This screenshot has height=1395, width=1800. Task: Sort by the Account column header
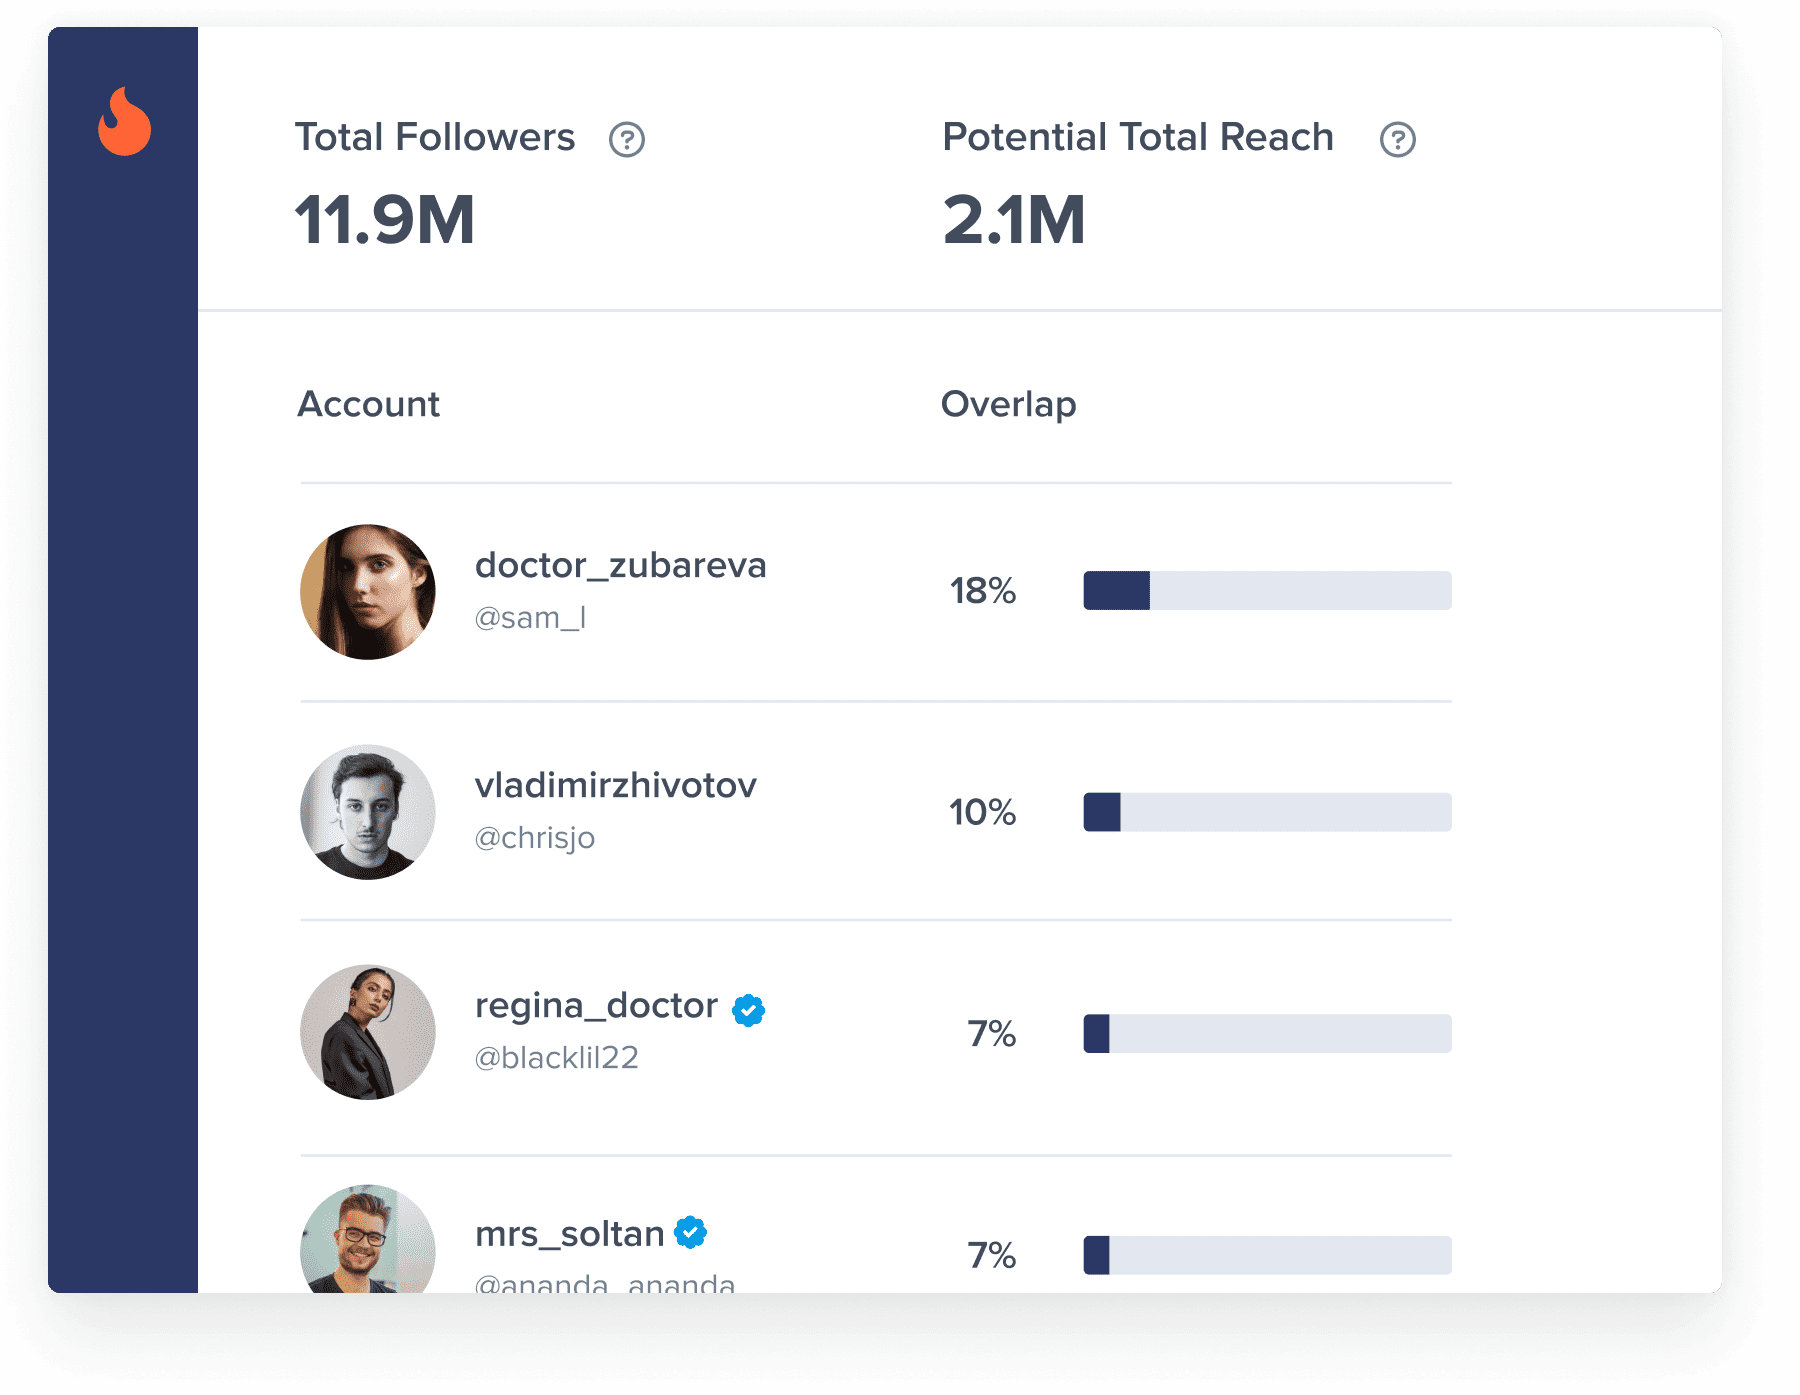(368, 404)
